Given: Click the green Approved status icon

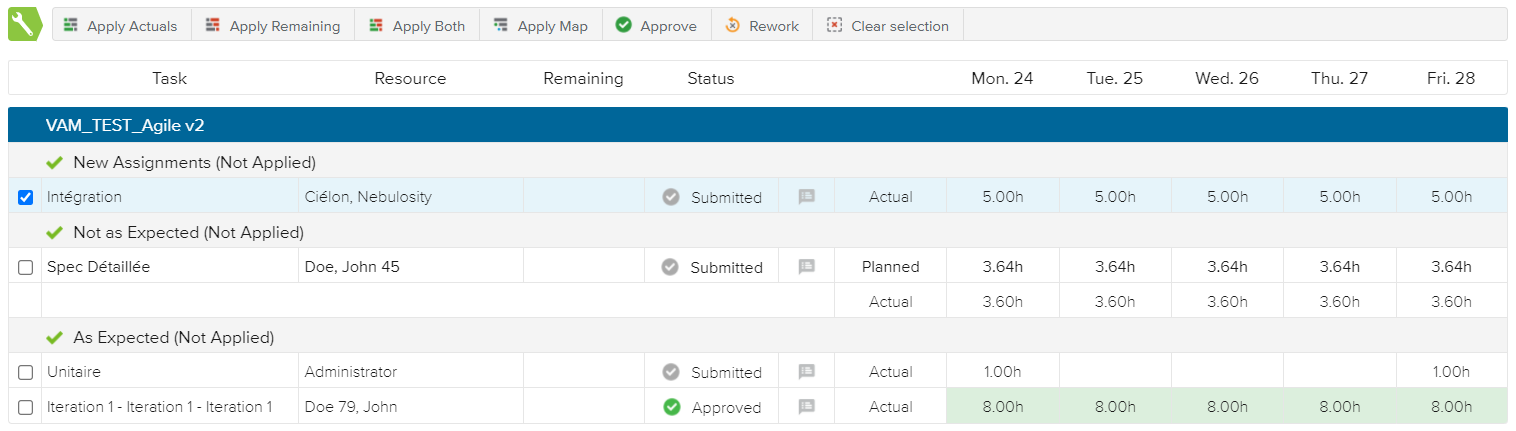Looking at the screenshot, I should 672,408.
